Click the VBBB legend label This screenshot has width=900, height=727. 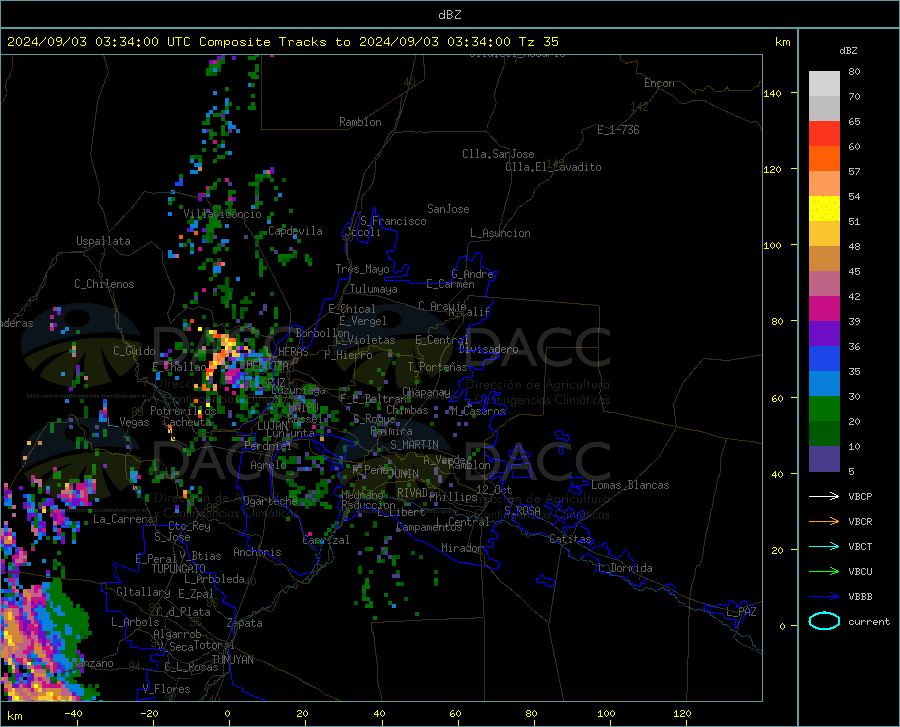[x=860, y=597]
